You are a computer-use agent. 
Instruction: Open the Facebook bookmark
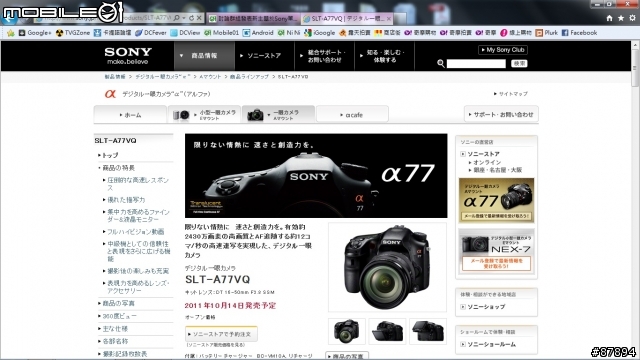[579, 33]
